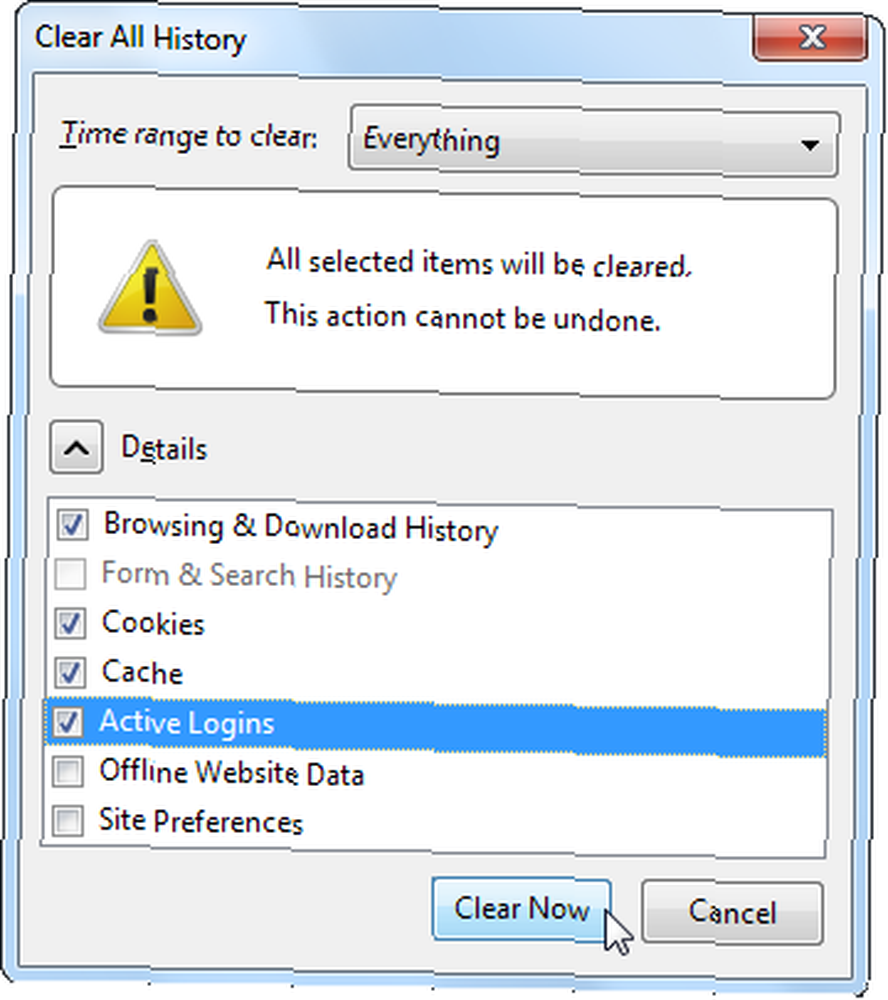Screen dimensions: 888x1000
Task: Open the Time range to clear dropdown
Action: point(594,142)
